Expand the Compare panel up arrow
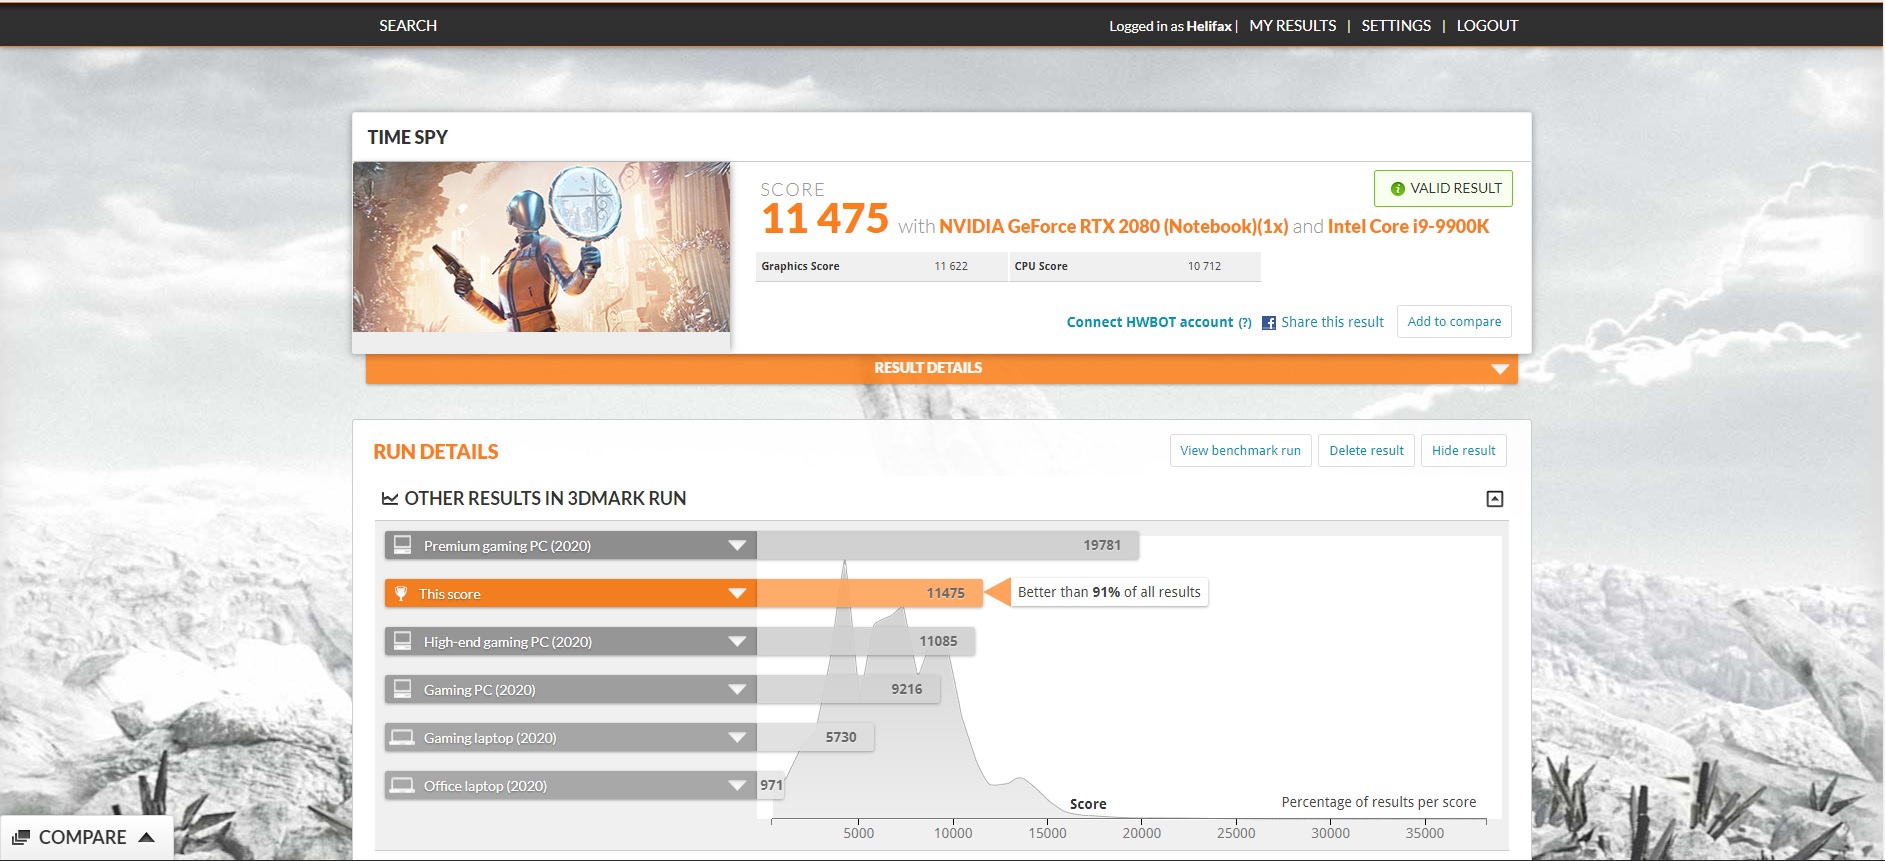This screenshot has height=861, width=1885. [146, 837]
